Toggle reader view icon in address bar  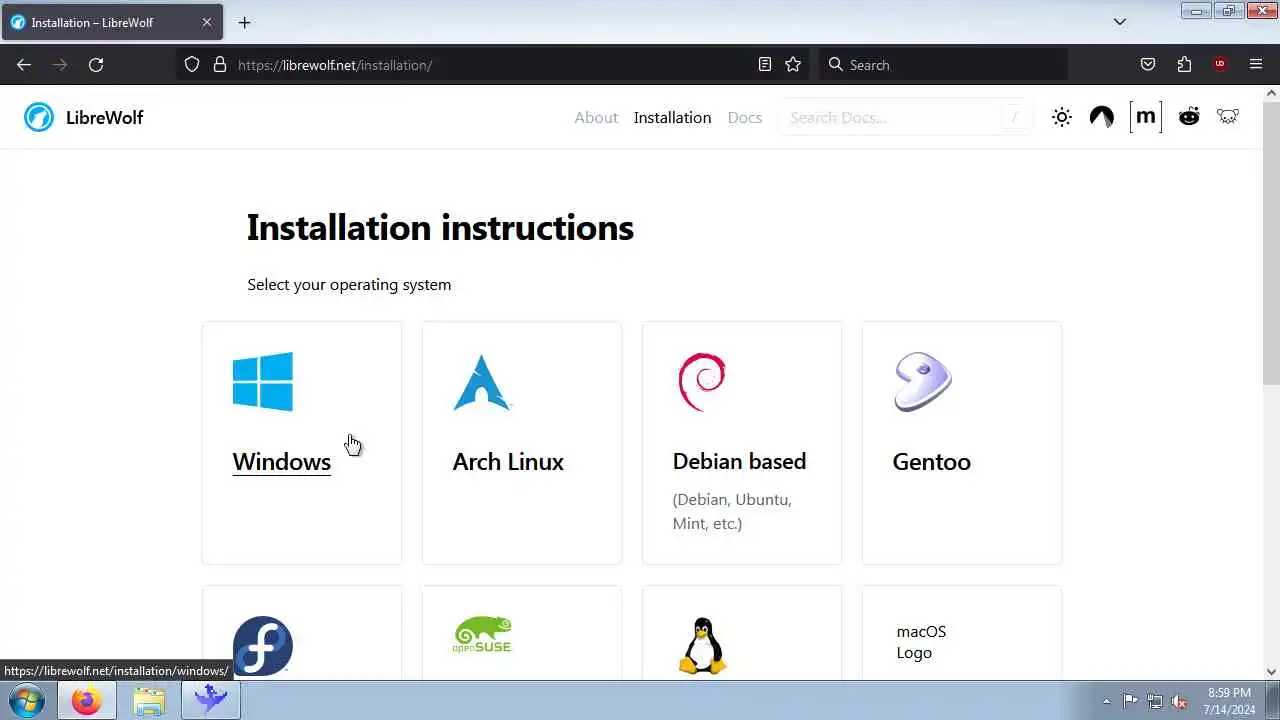click(765, 64)
